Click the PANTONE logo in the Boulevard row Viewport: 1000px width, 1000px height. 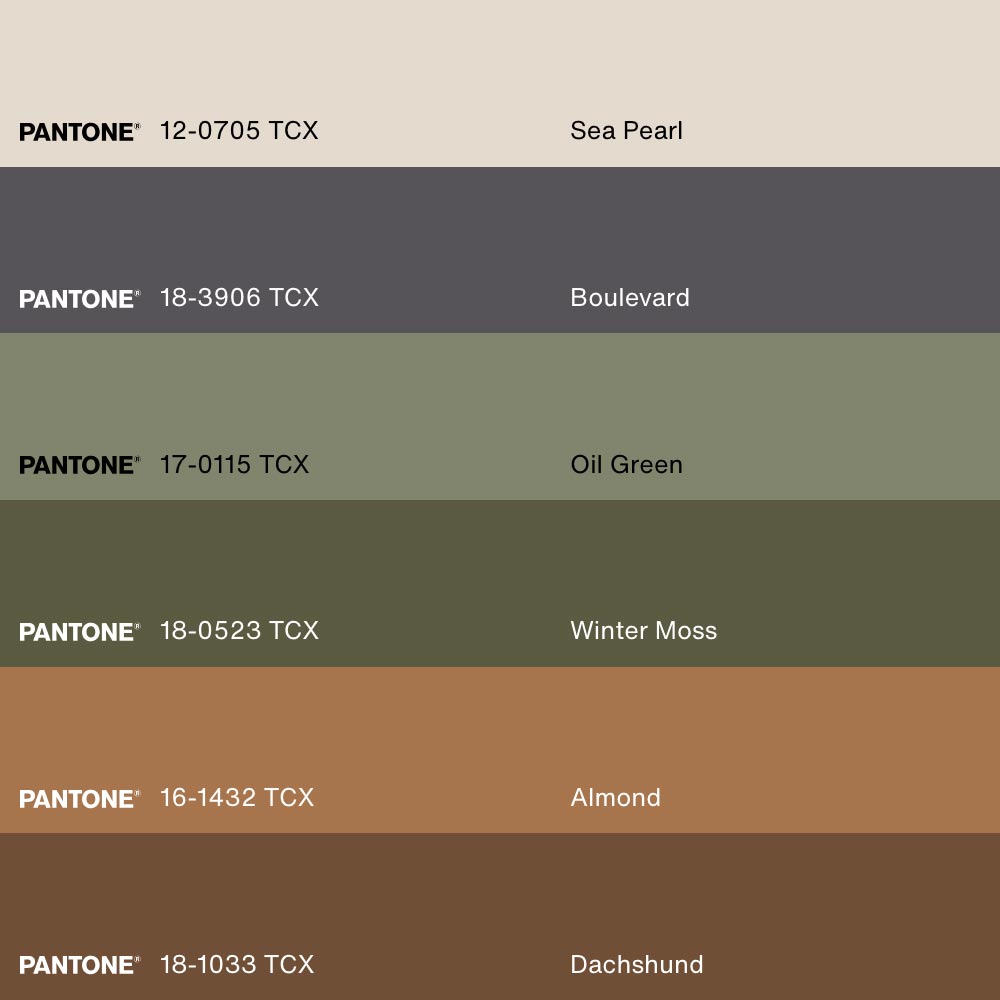click(x=79, y=299)
